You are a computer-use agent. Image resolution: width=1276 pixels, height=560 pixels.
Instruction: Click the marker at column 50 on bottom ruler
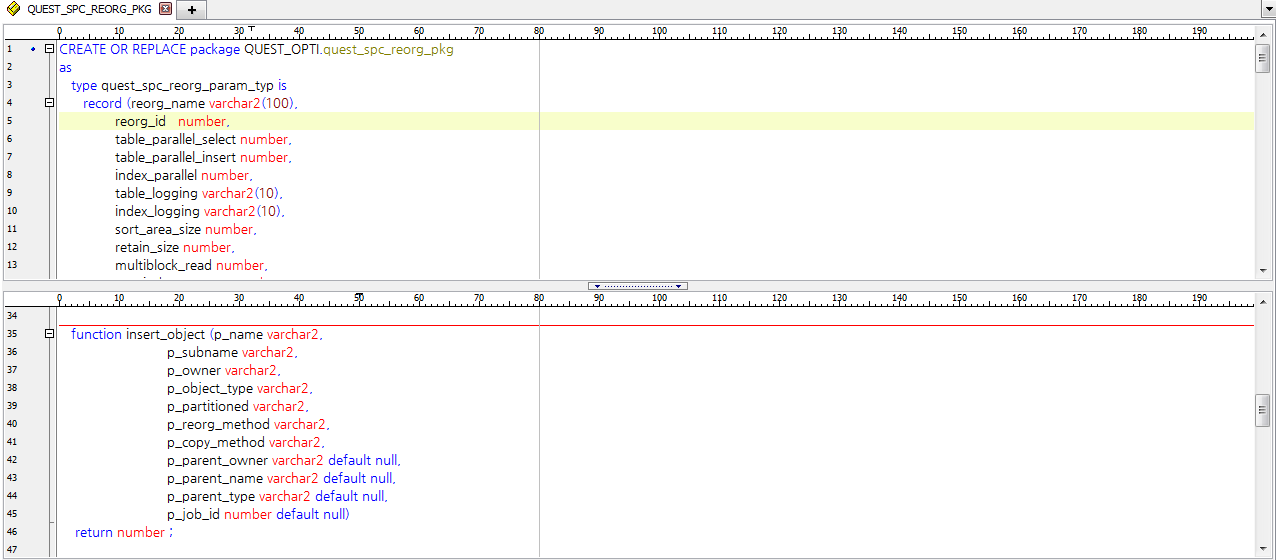[359, 297]
